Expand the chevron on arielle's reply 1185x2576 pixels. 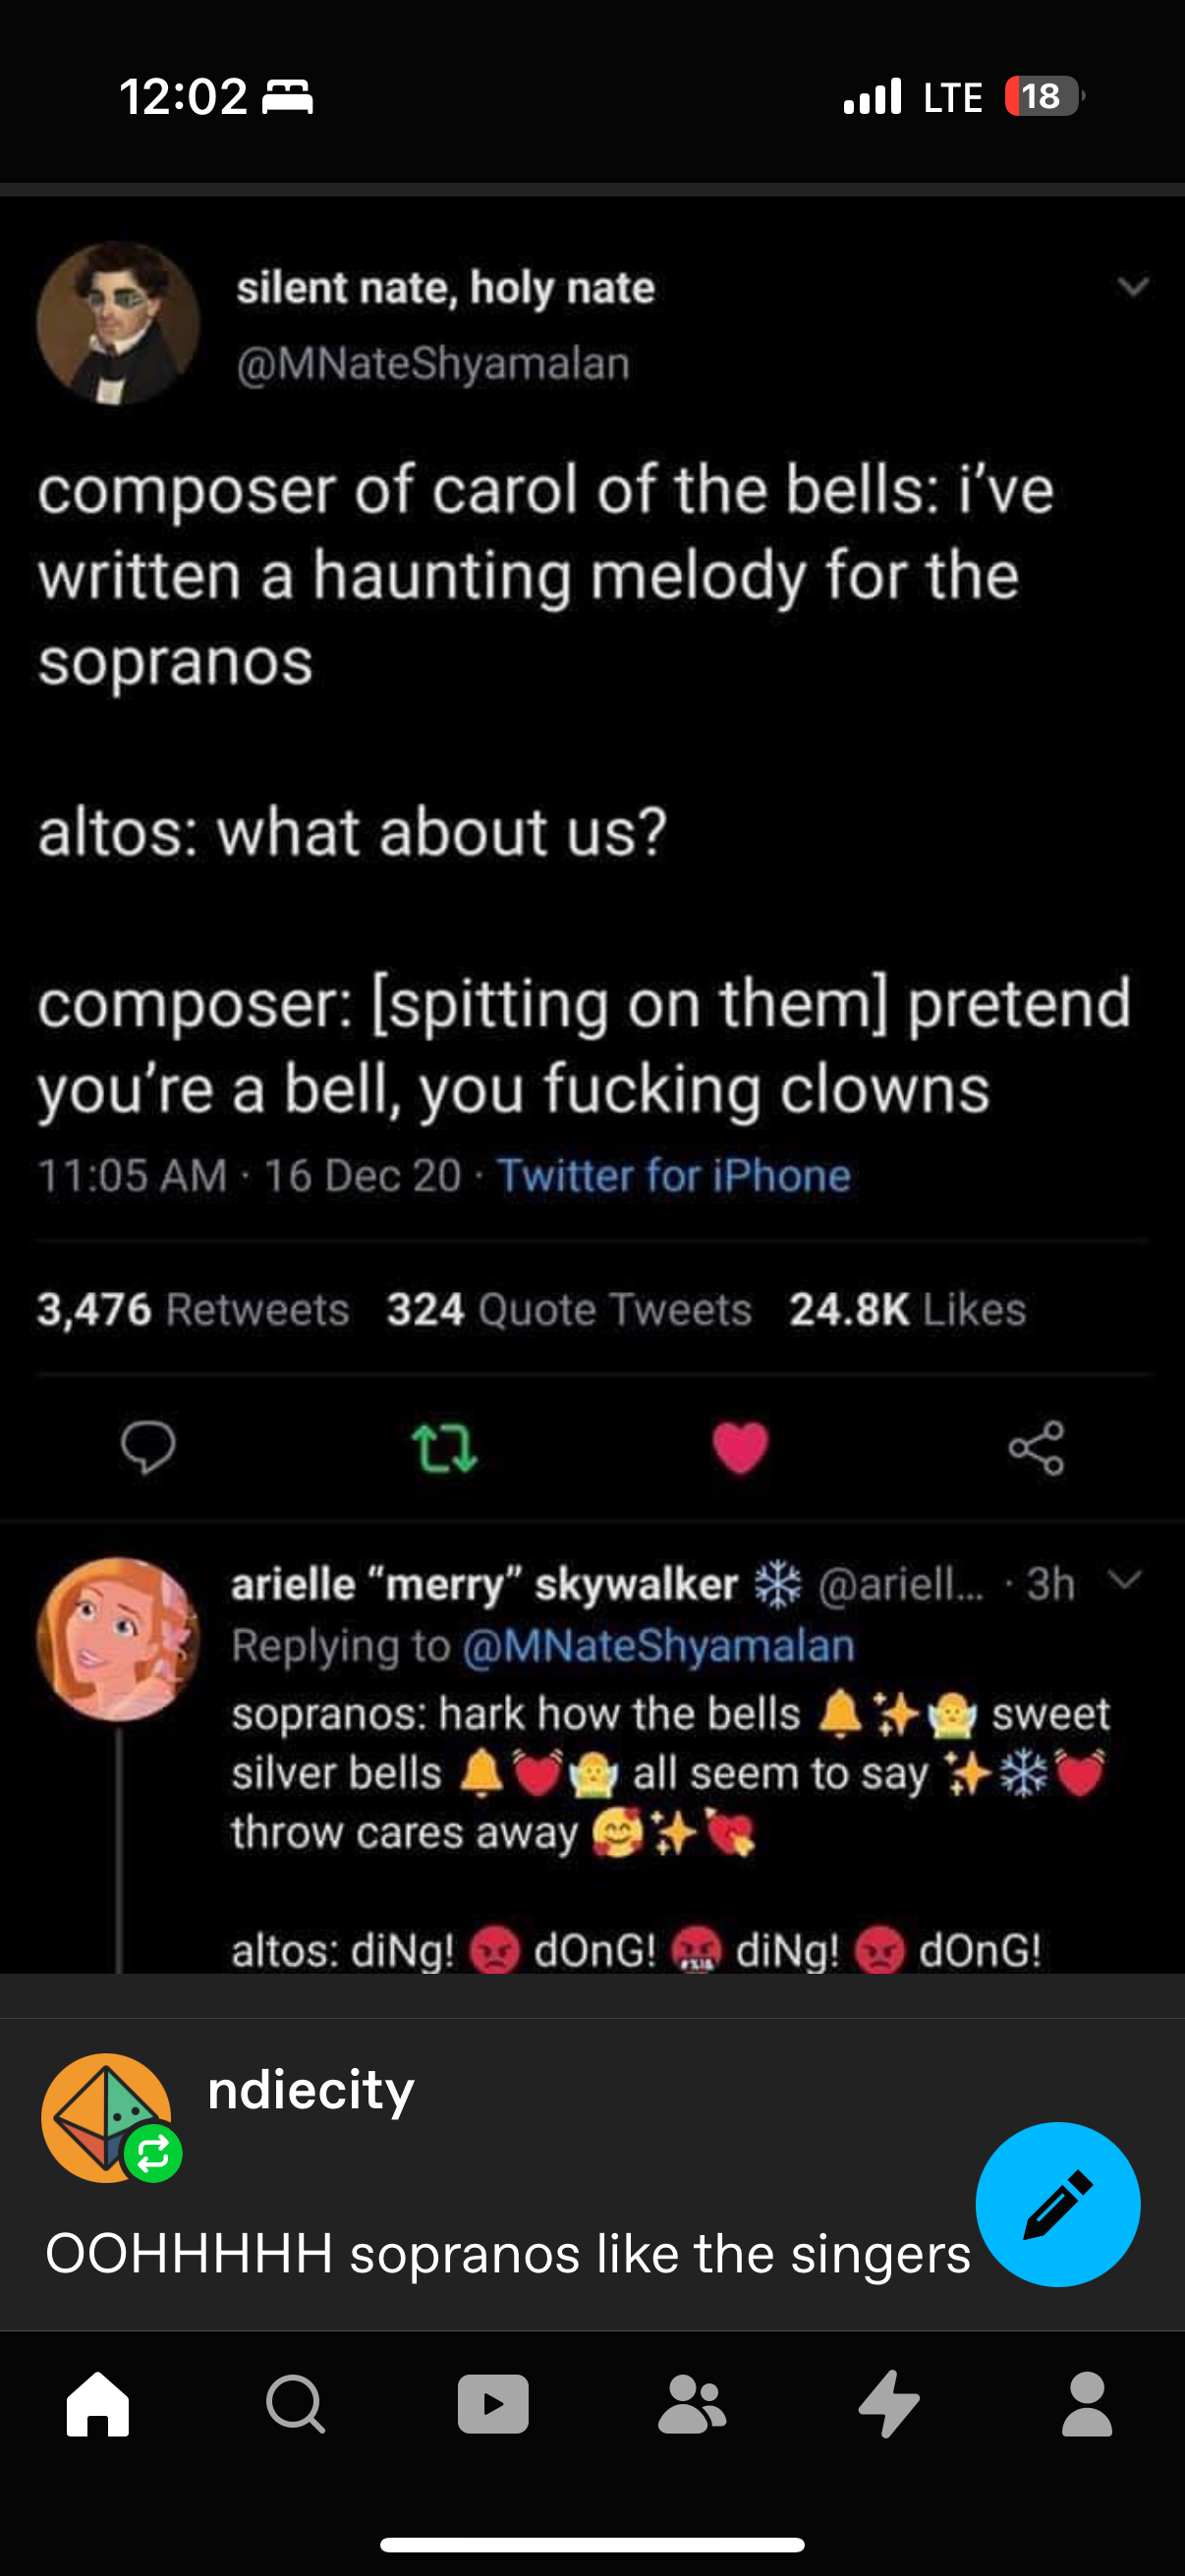point(1125,1580)
